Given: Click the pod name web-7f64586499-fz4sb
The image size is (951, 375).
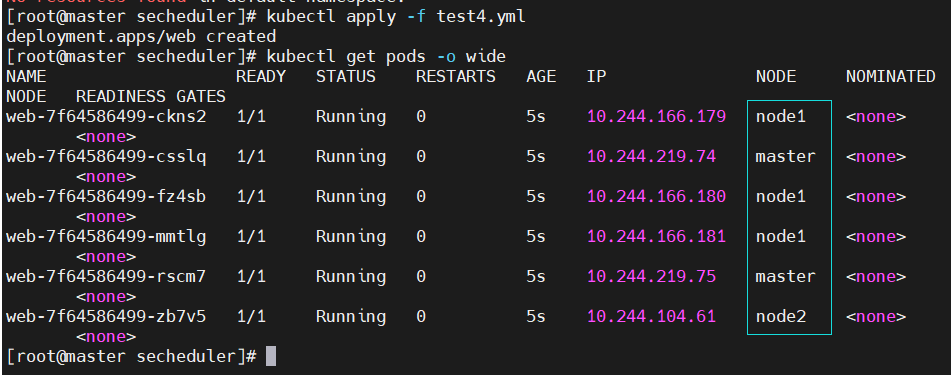Looking at the screenshot, I should pos(106,197).
